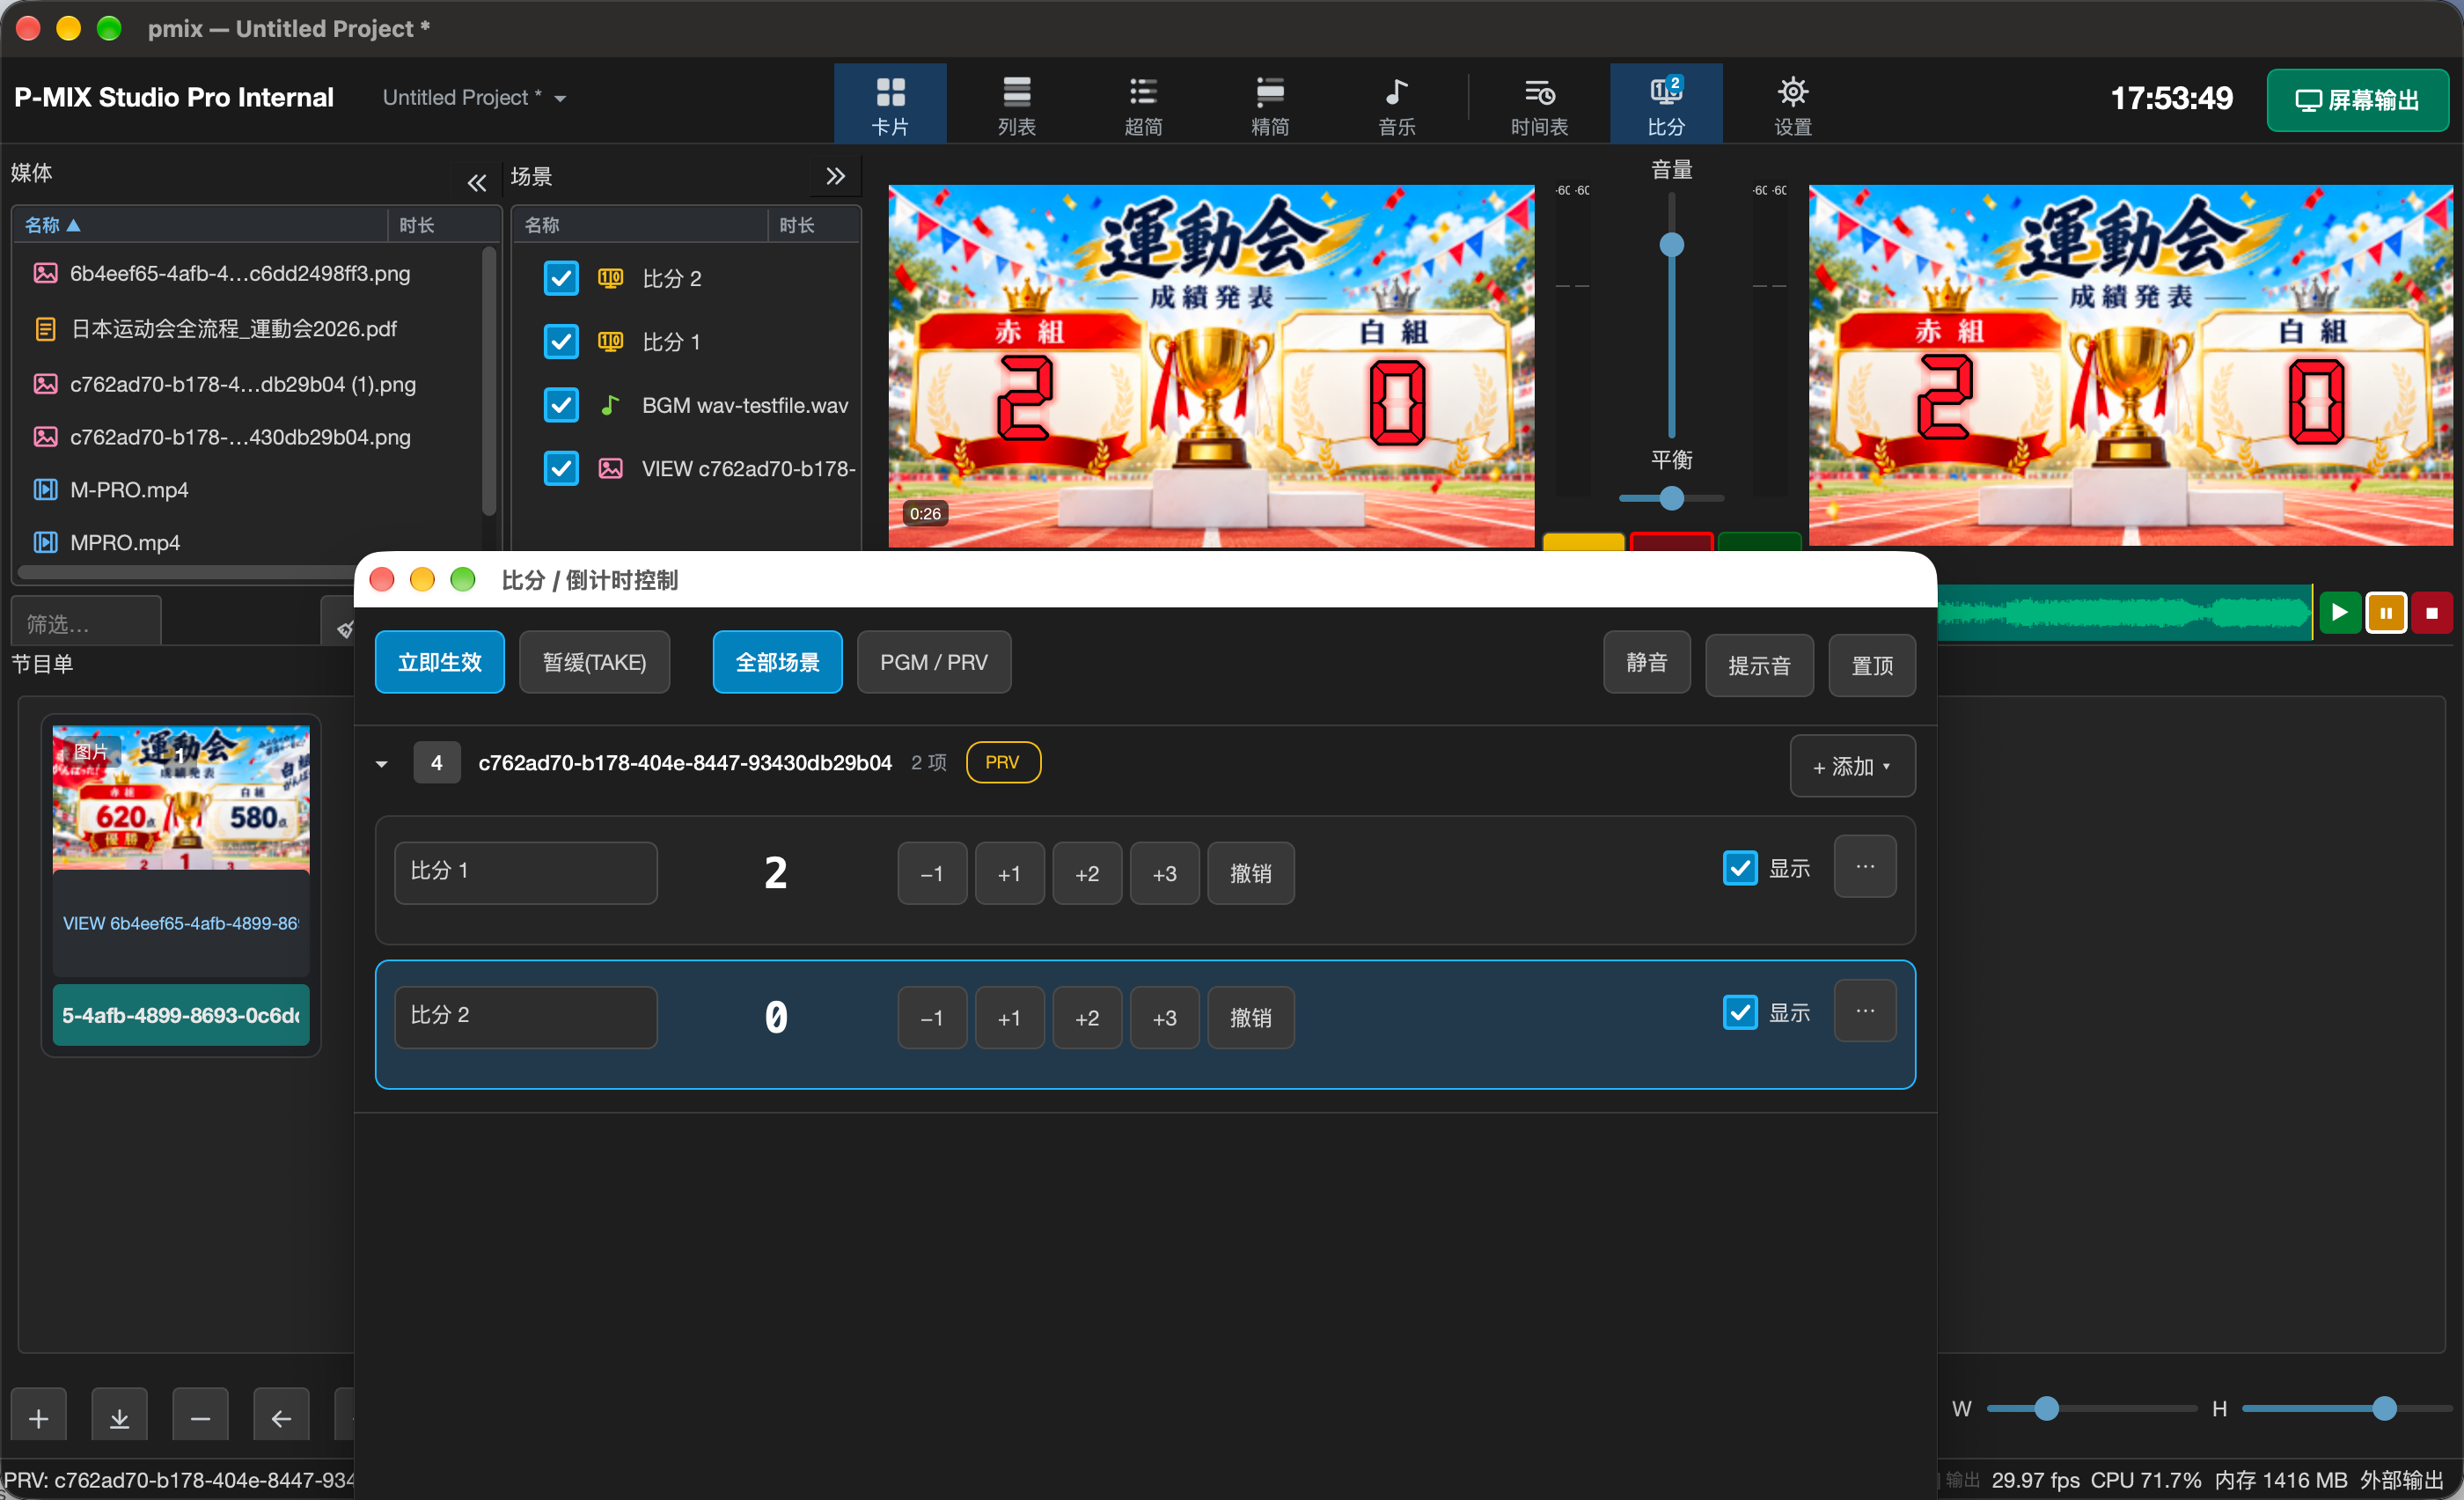This screenshot has width=2464, height=1500.
Task: Open the 设置 settings gear
Action: tap(1792, 104)
